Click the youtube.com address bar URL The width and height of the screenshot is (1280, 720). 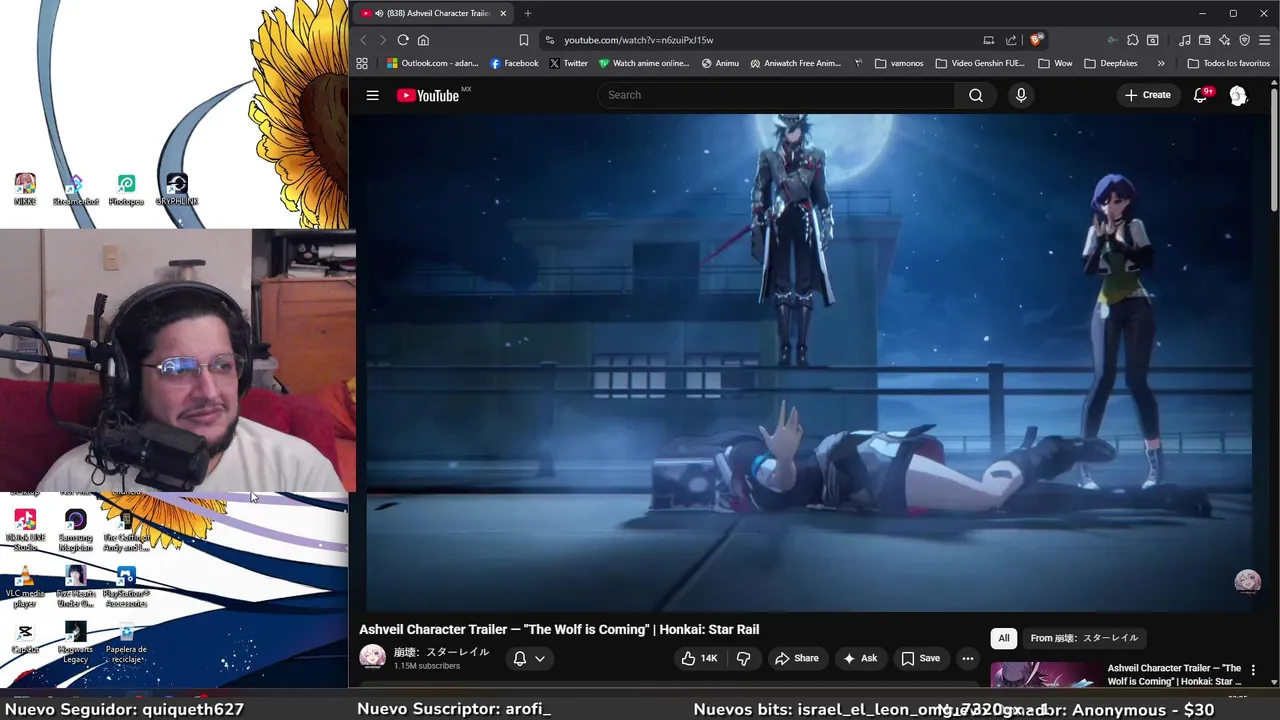(638, 40)
